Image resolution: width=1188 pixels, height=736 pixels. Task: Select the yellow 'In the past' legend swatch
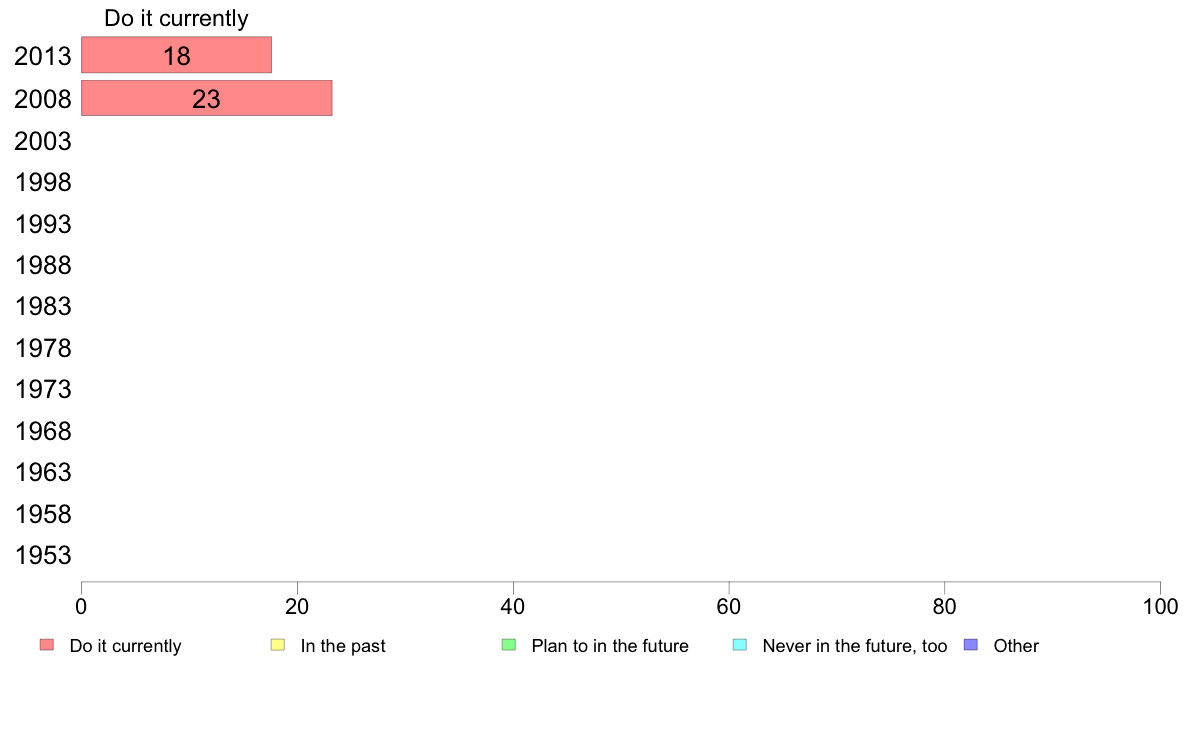[x=278, y=645]
